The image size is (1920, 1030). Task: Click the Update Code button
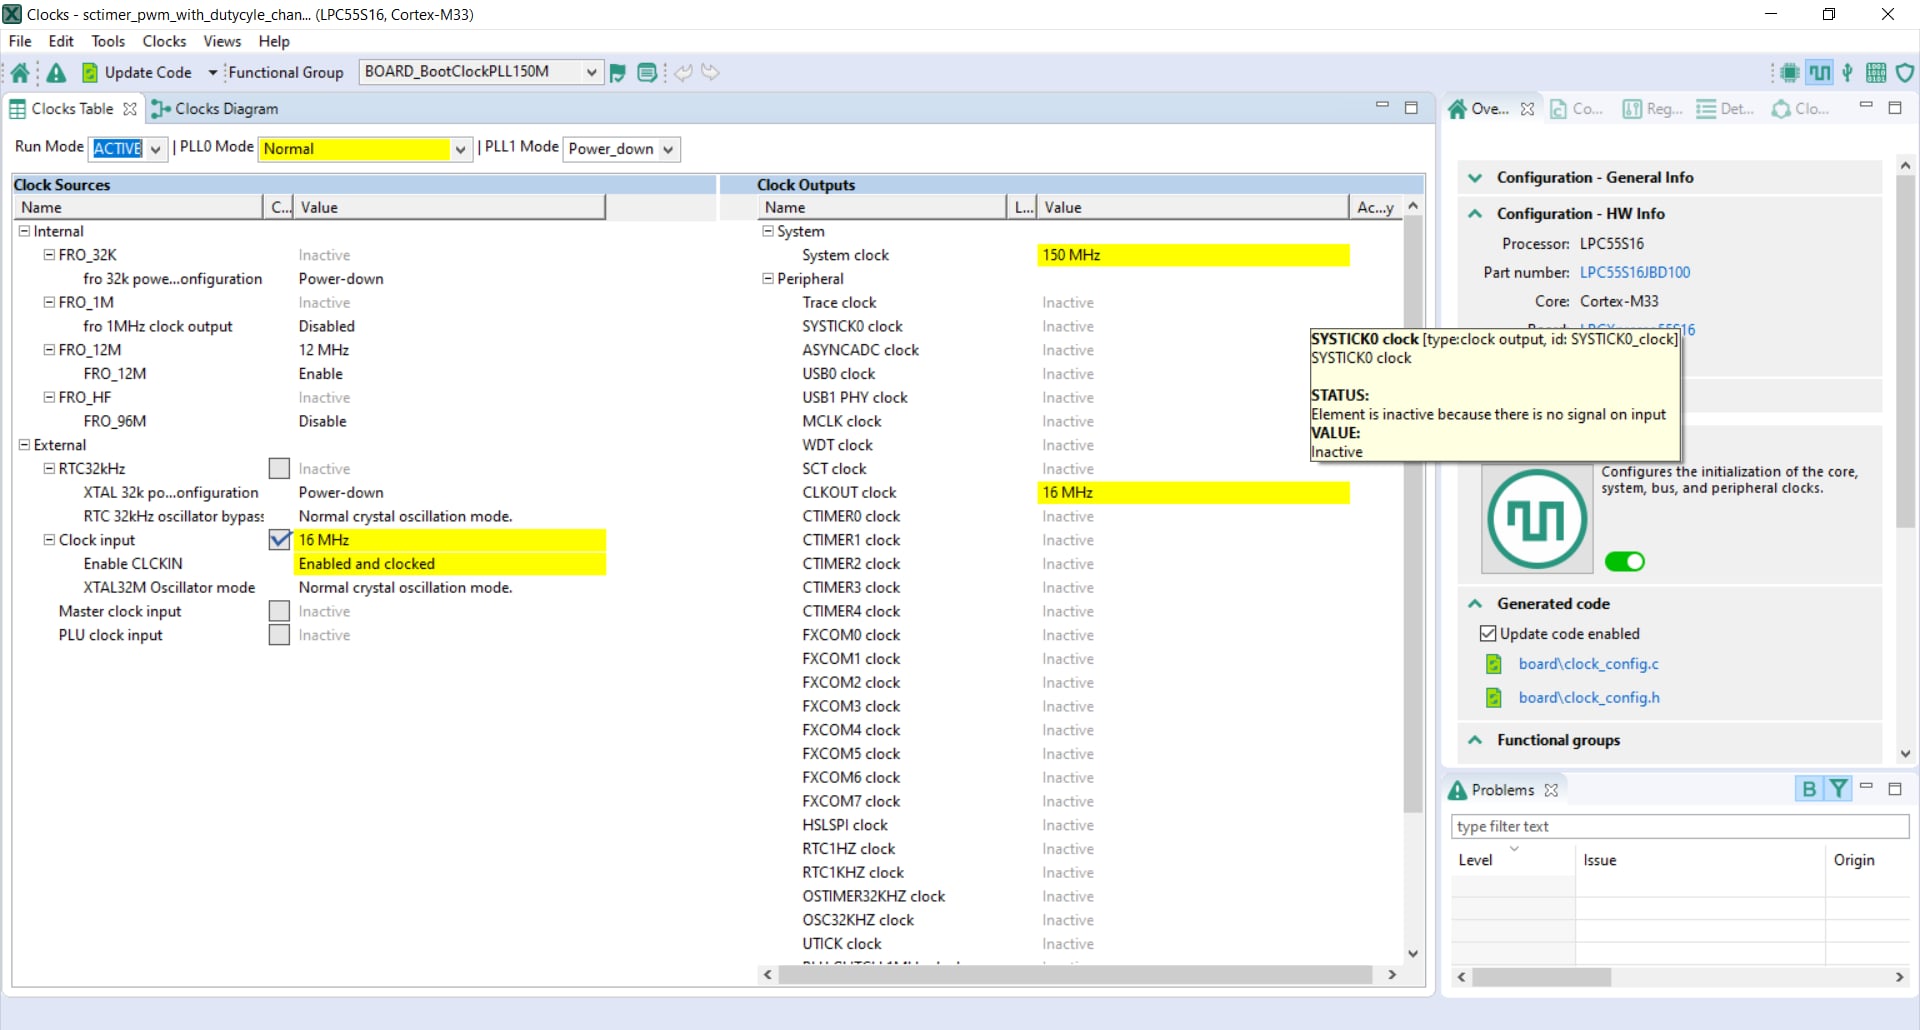(137, 72)
